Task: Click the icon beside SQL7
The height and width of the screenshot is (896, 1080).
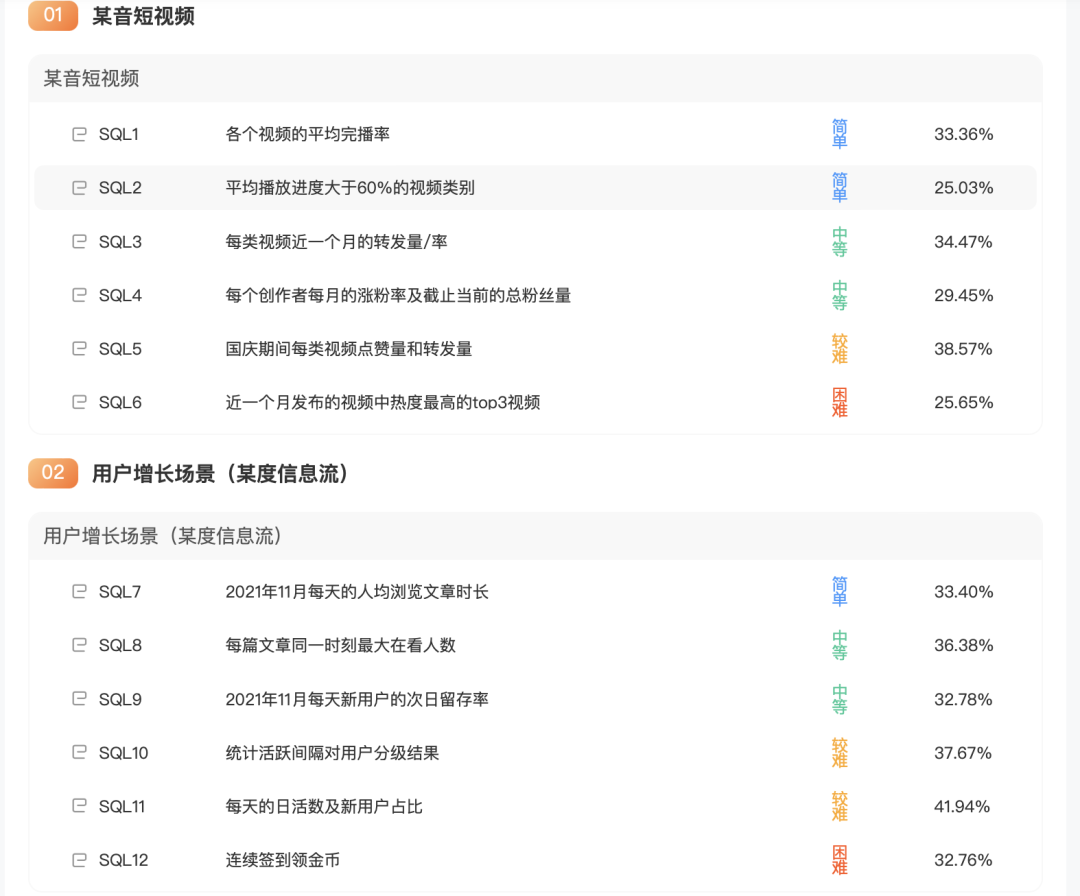Action: 79,592
